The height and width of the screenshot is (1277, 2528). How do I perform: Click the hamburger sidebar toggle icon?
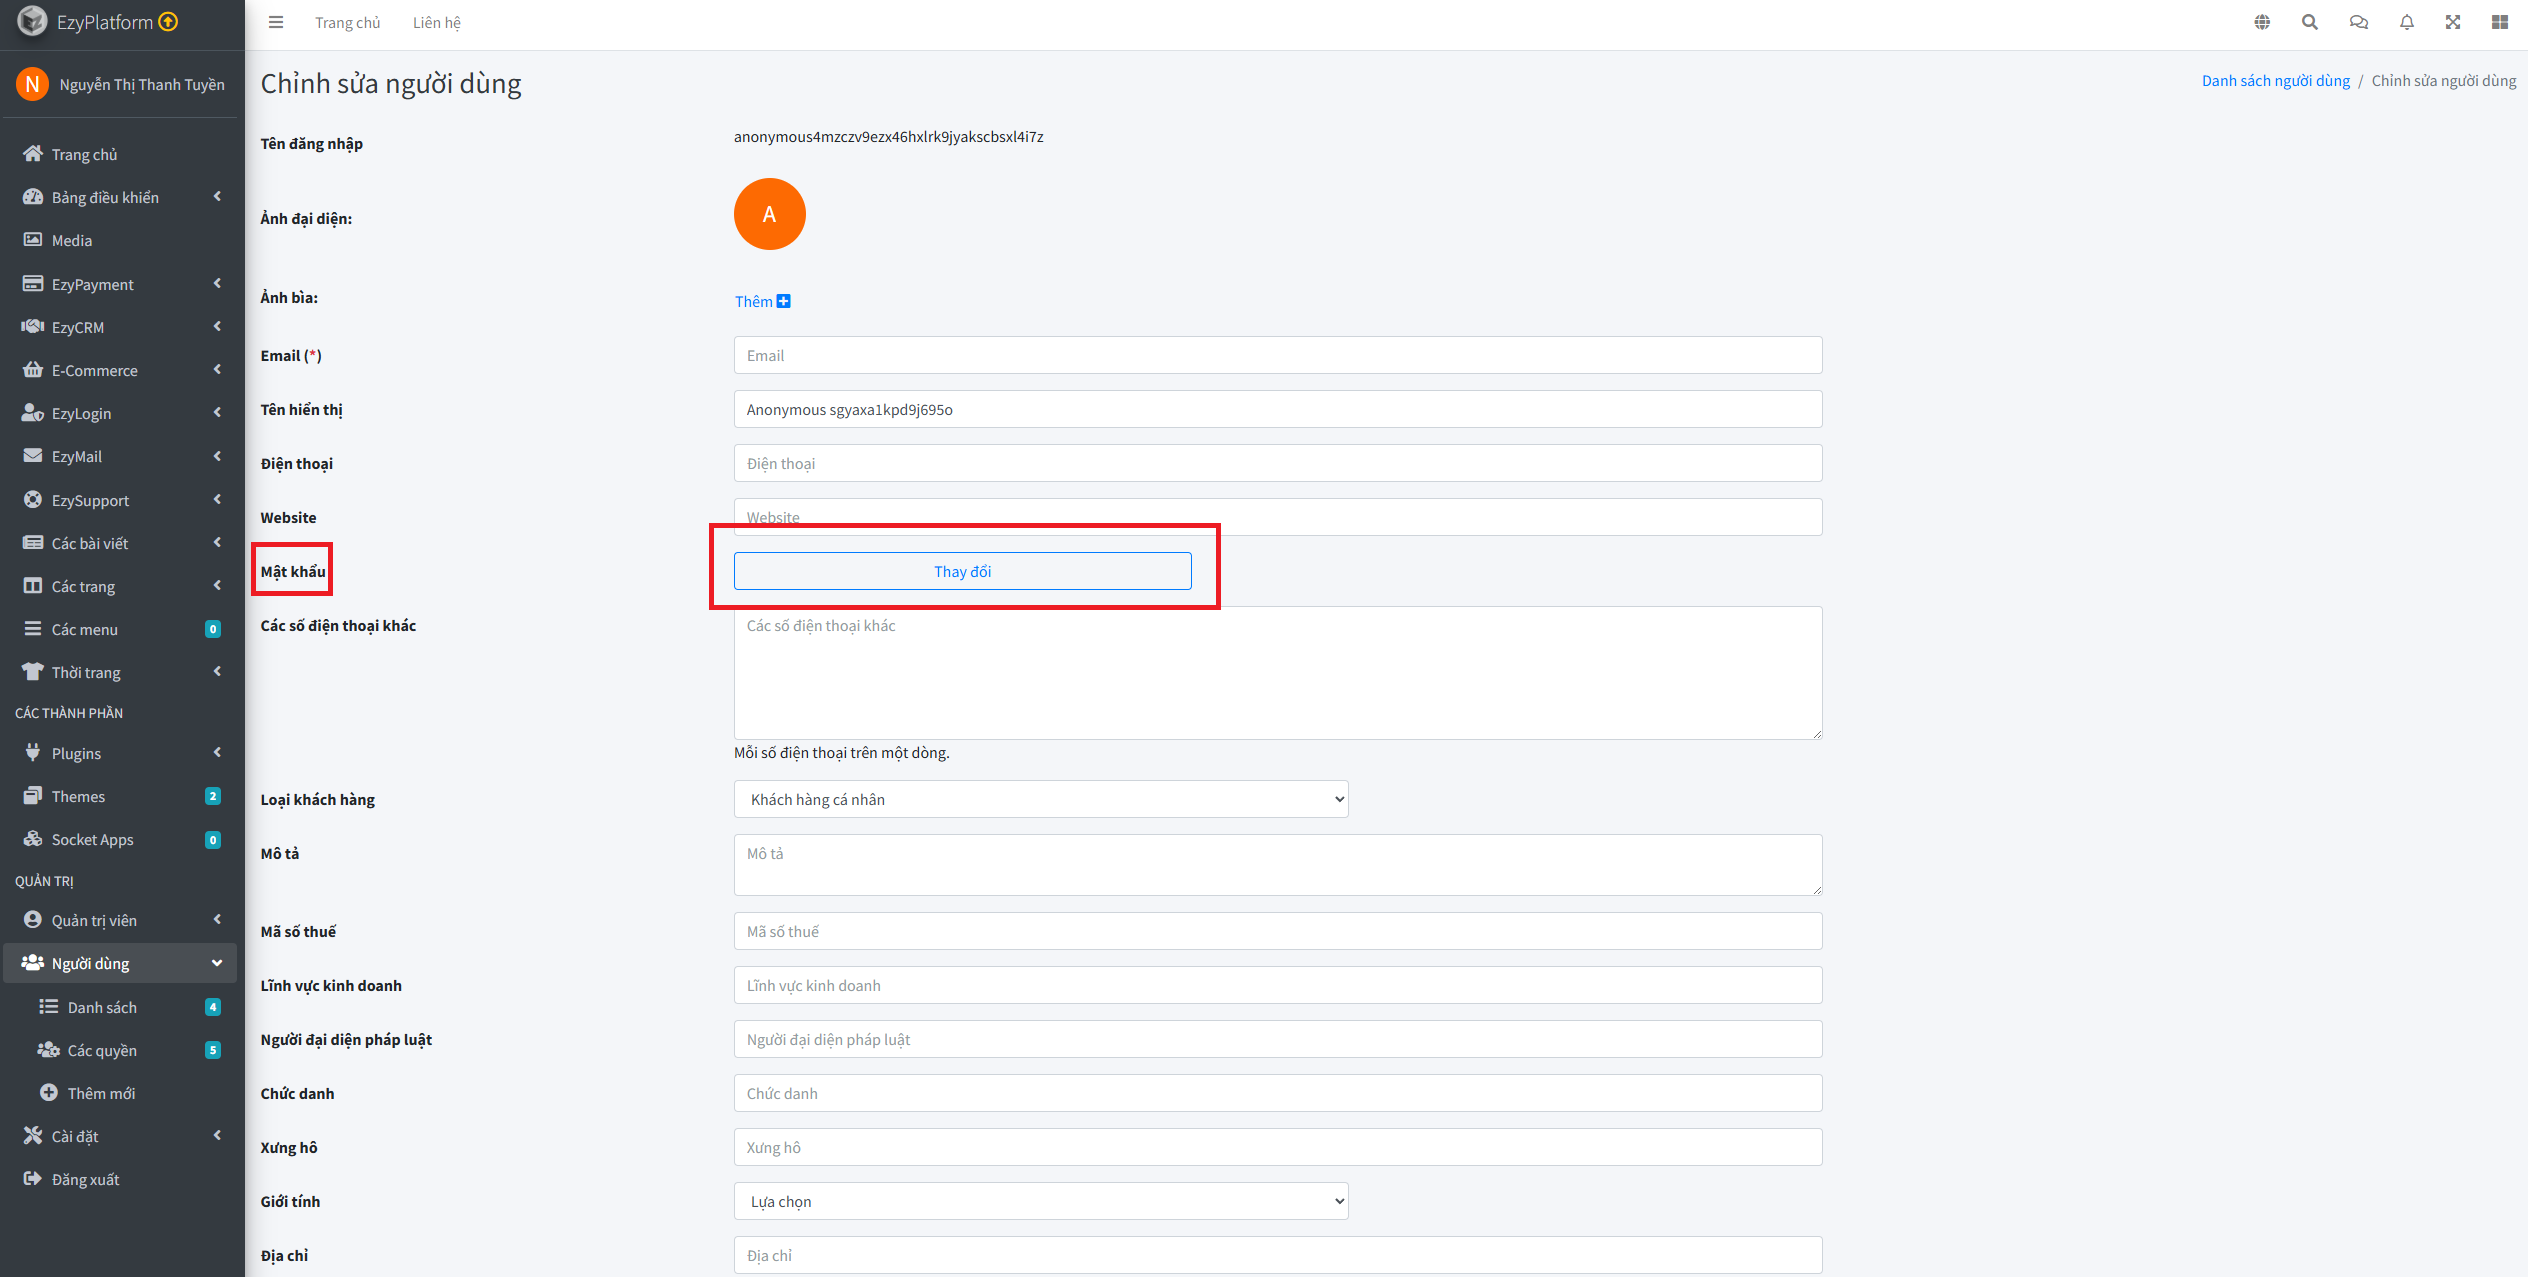(x=276, y=22)
